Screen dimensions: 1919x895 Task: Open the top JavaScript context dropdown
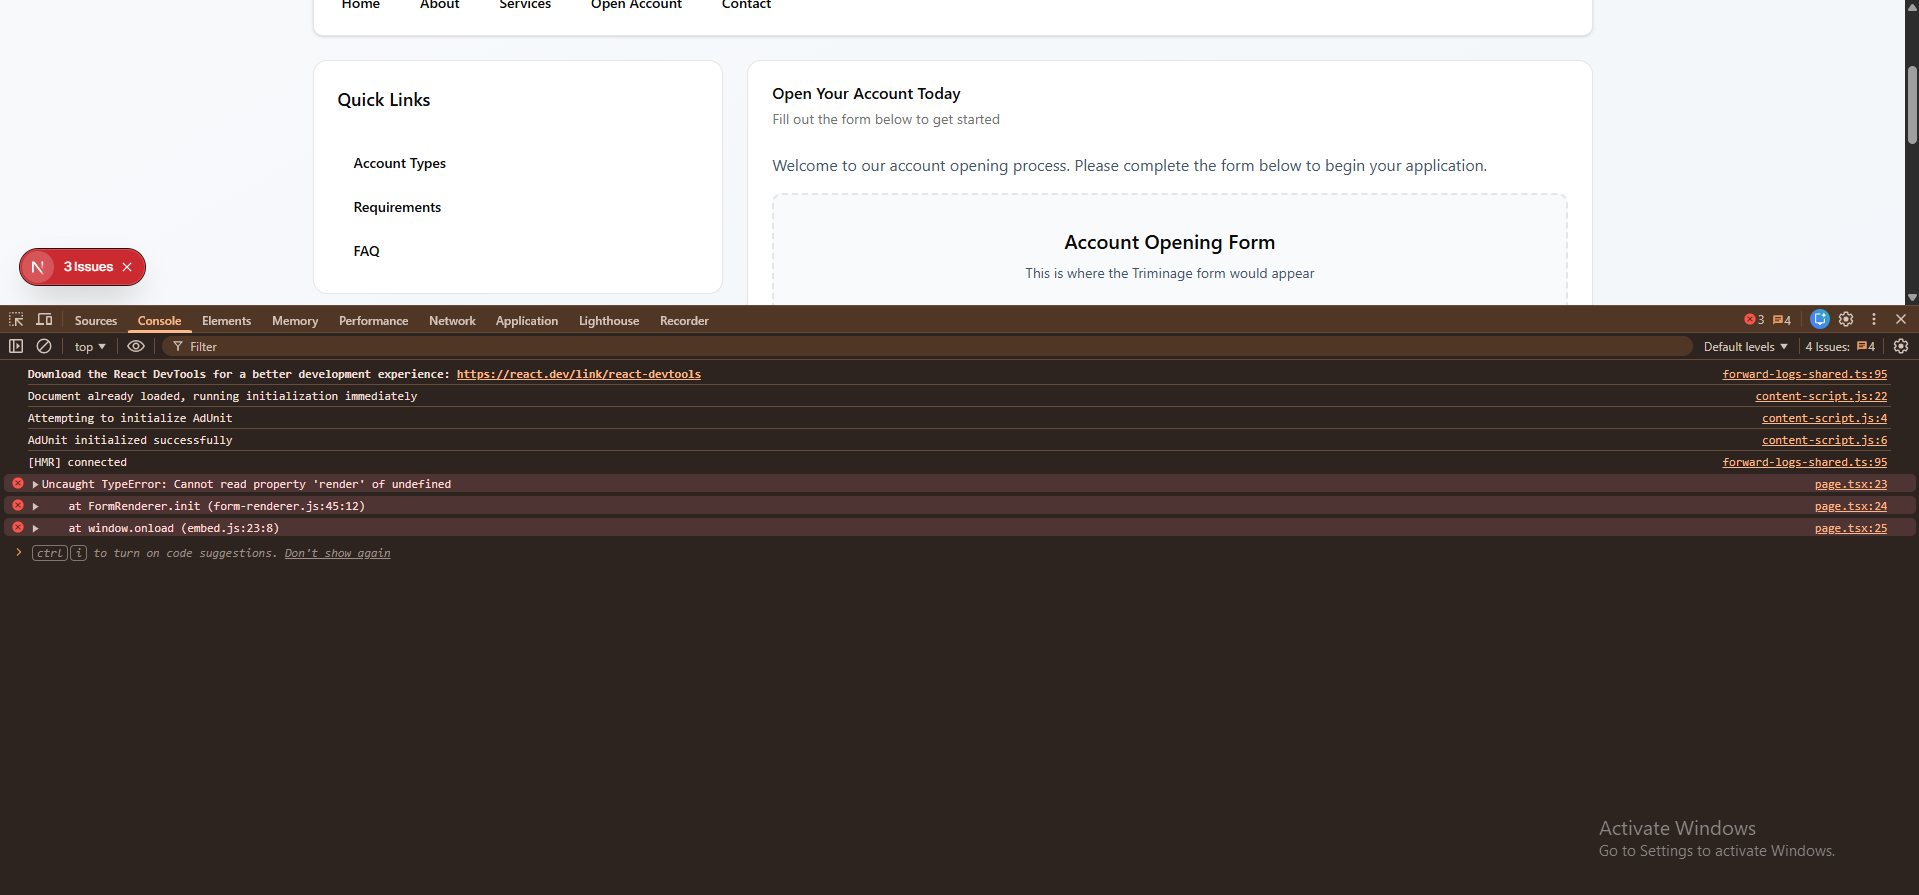pos(89,347)
